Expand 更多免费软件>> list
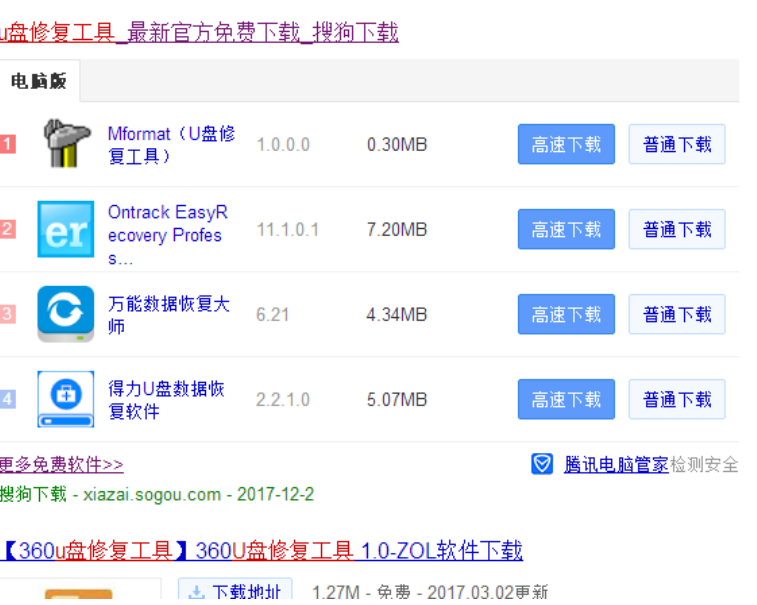 (61, 465)
